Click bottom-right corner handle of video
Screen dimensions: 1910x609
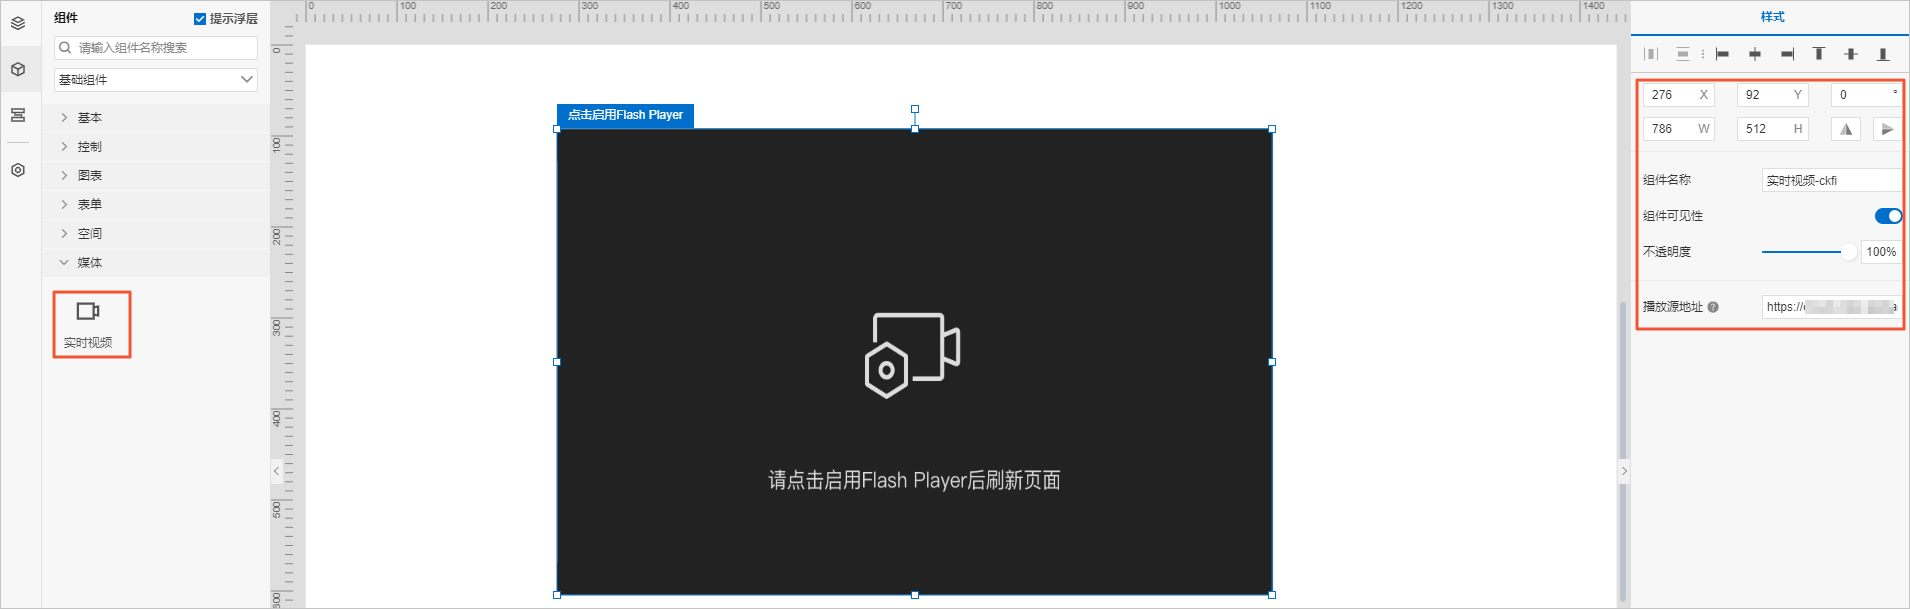[1272, 595]
